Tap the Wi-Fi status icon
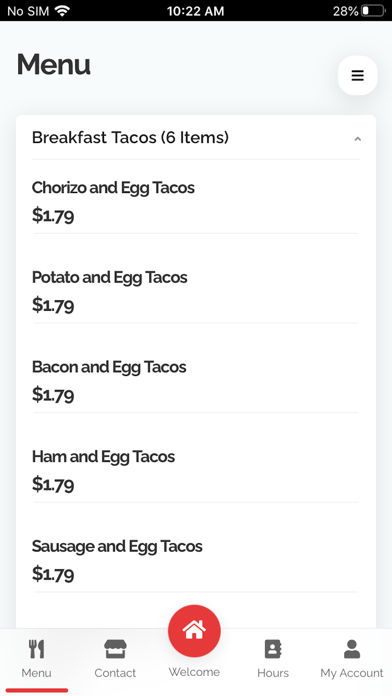 pyautogui.click(x=63, y=11)
